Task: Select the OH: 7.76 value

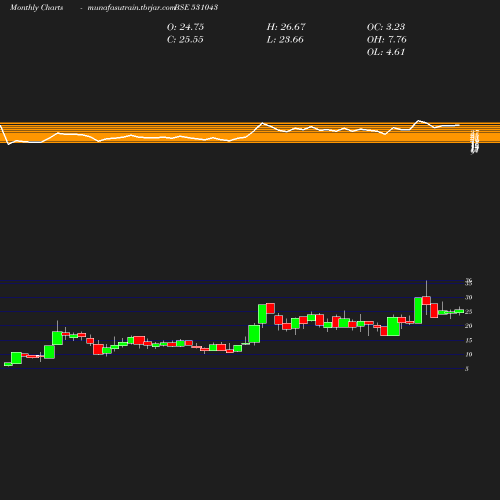Action: click(x=387, y=40)
